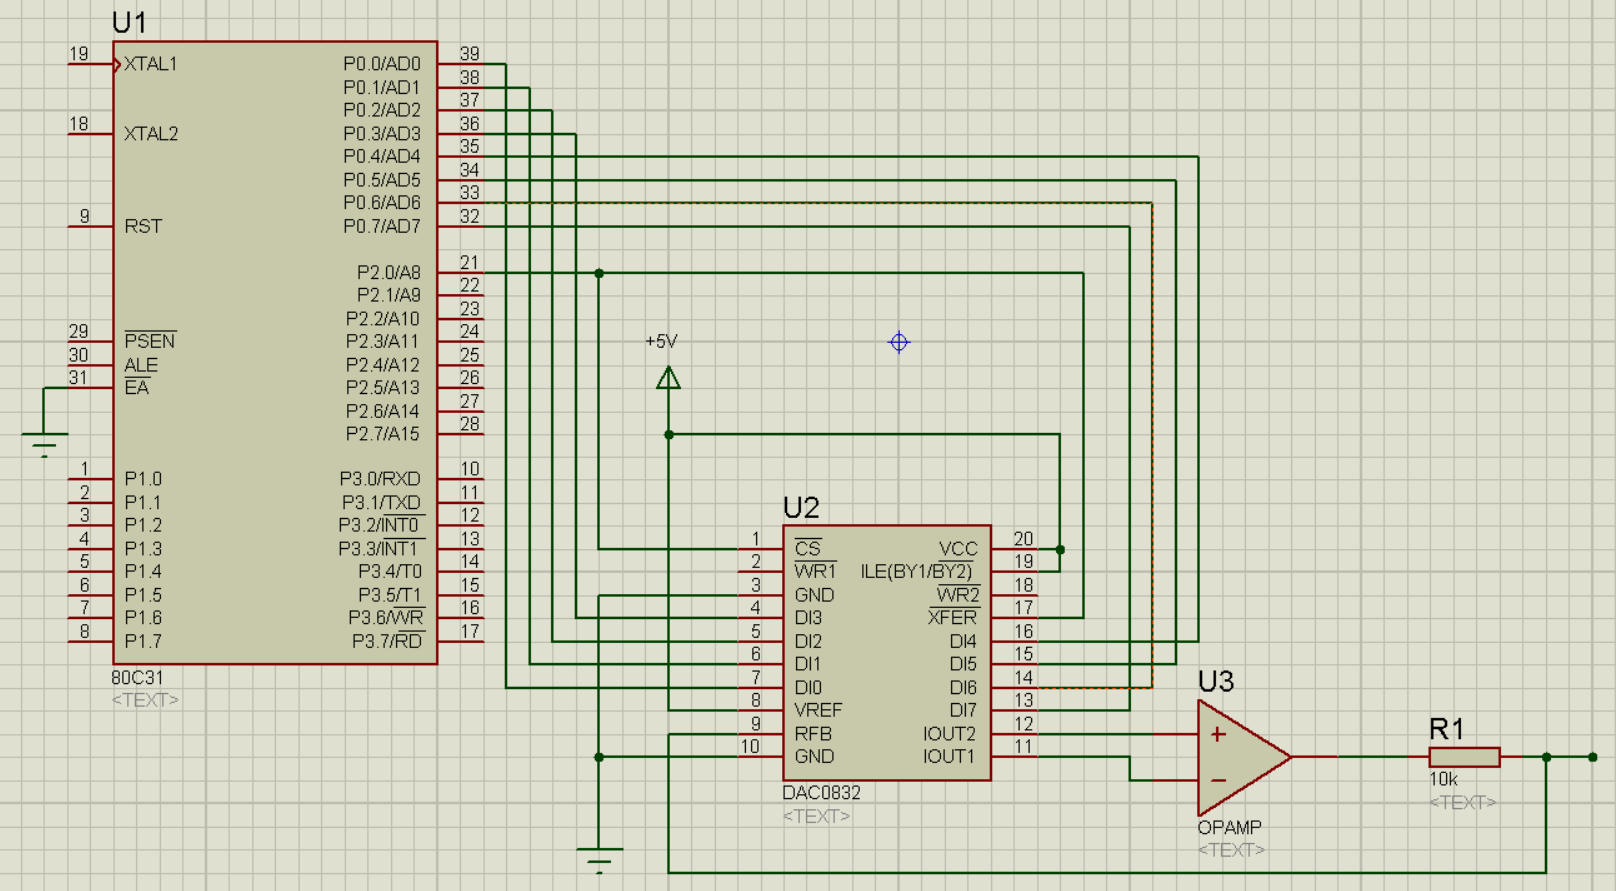
Task: Click the <TEXT> placeholder under OPAMP
Action: point(1231,850)
